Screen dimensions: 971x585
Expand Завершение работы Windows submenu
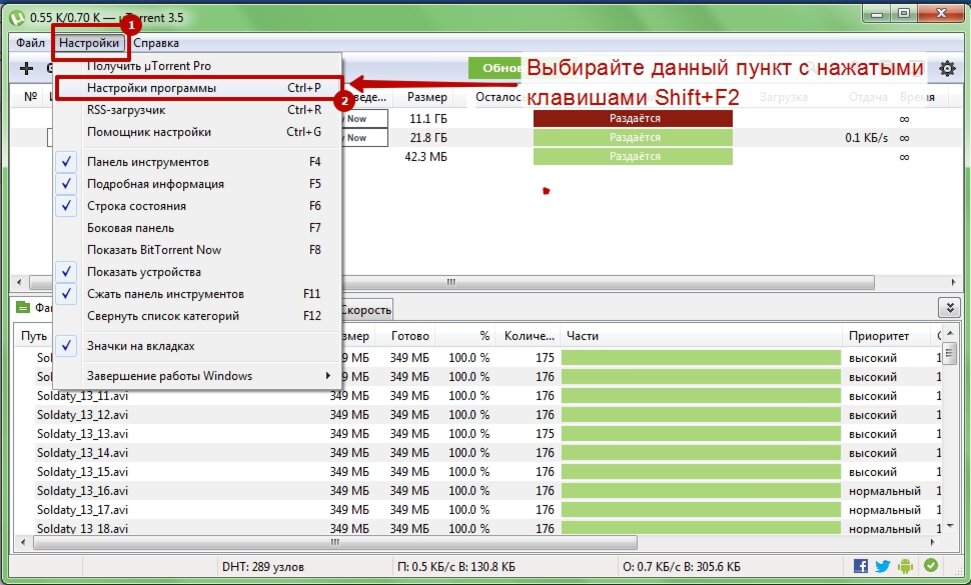tap(197, 376)
